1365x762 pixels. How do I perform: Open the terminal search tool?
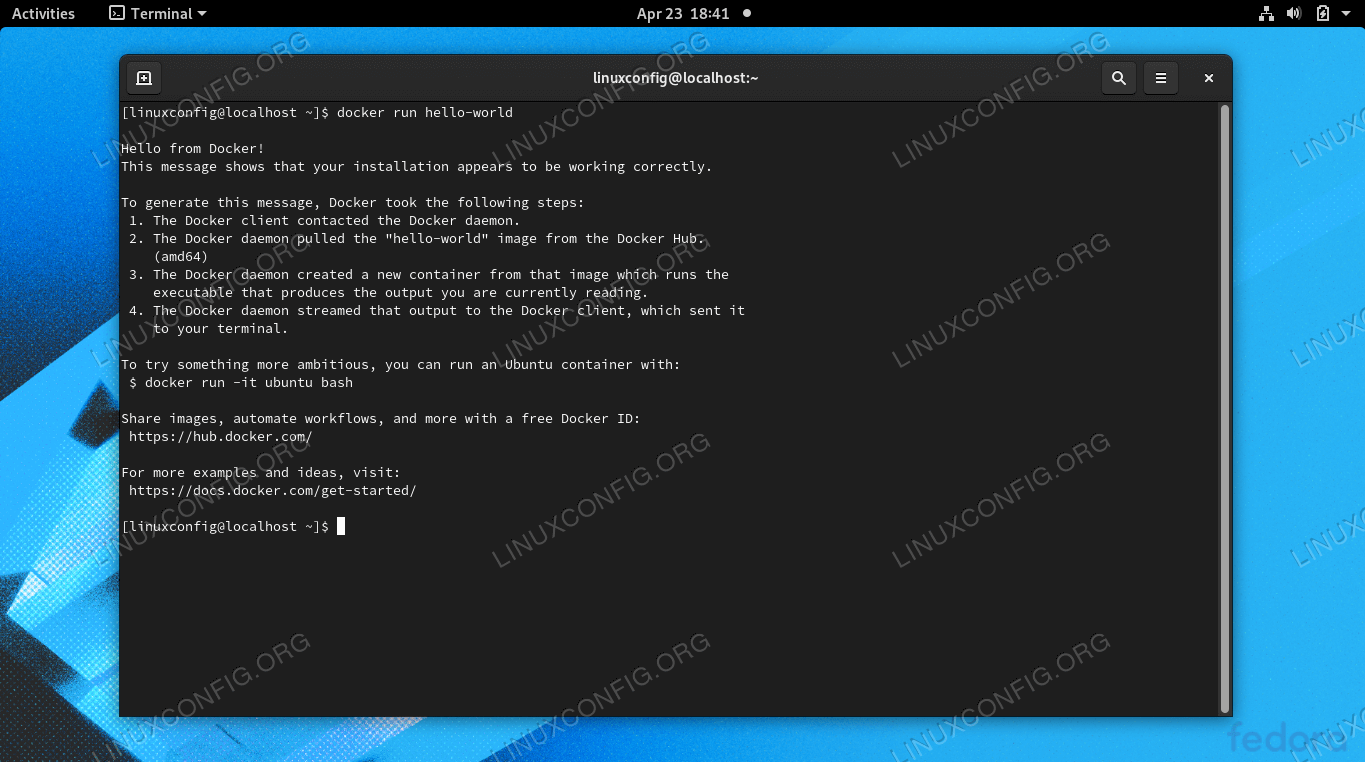(x=1119, y=78)
